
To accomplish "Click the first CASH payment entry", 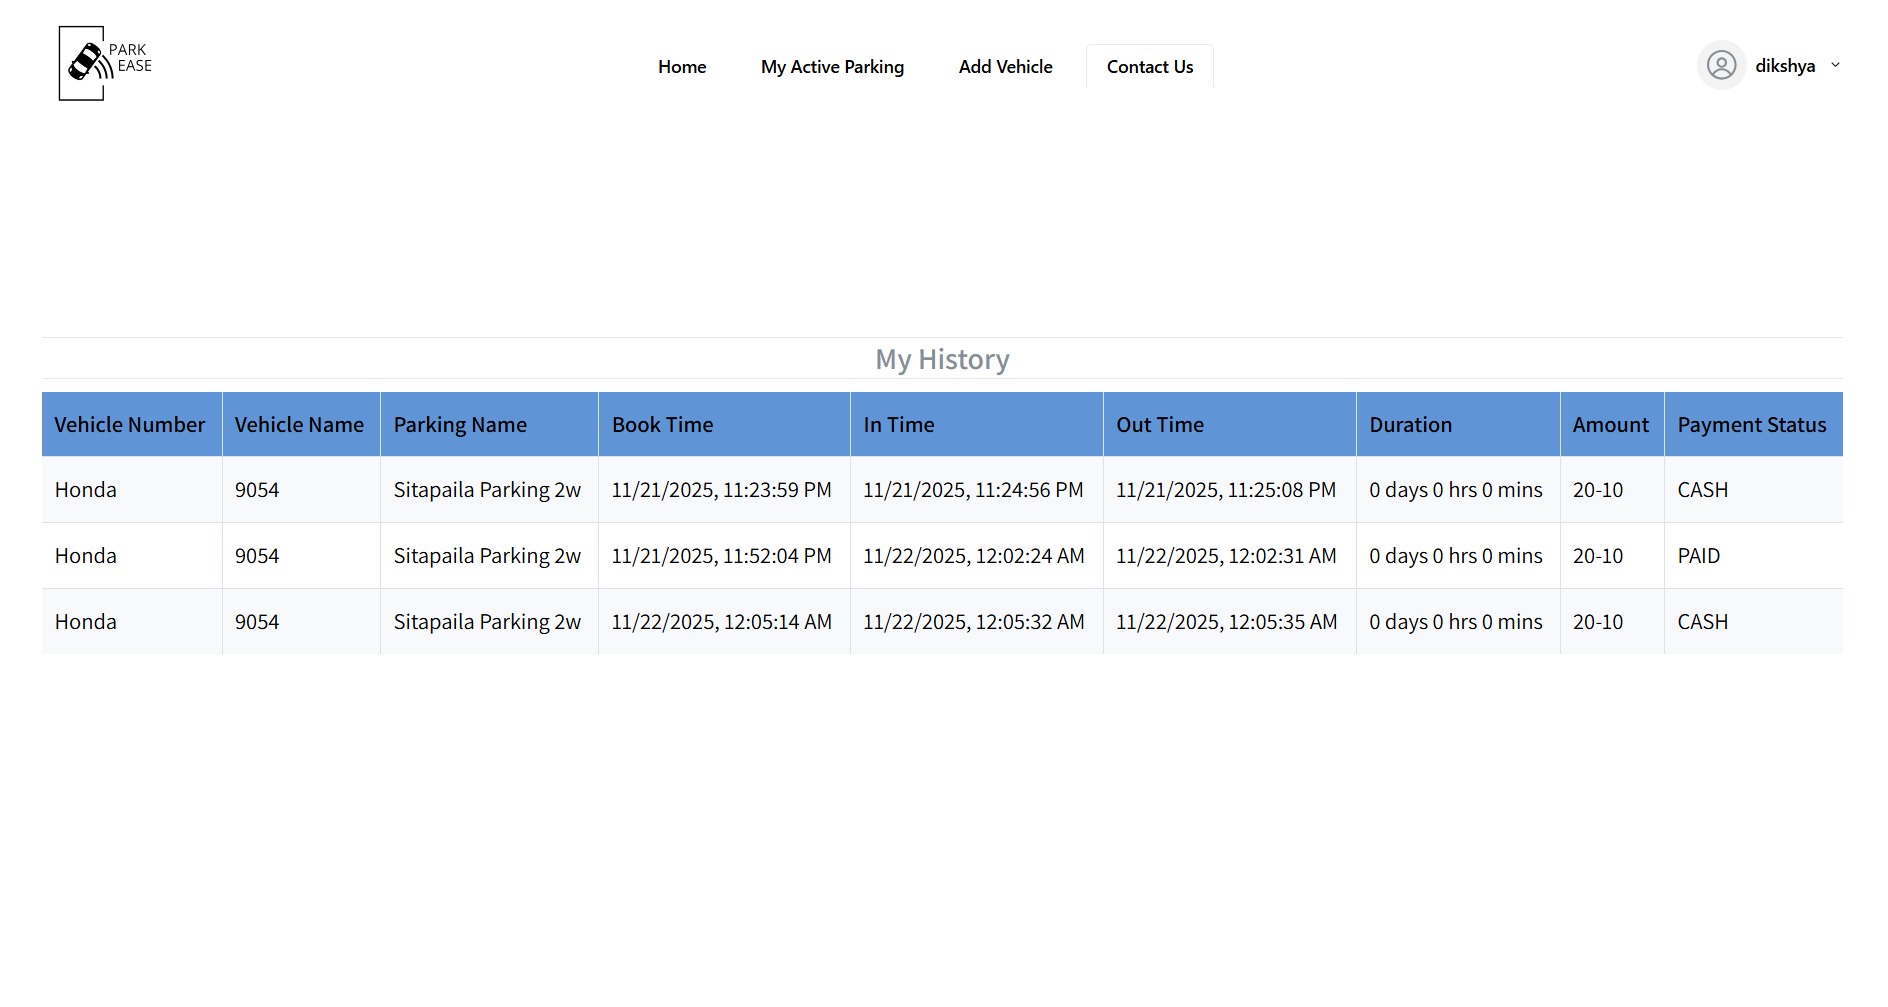I will coord(1702,490).
